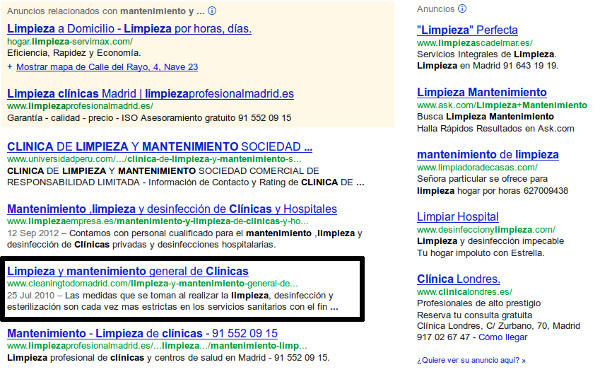
Task: Open the '"Limpieza" Perfecta' ad
Action: (467, 30)
